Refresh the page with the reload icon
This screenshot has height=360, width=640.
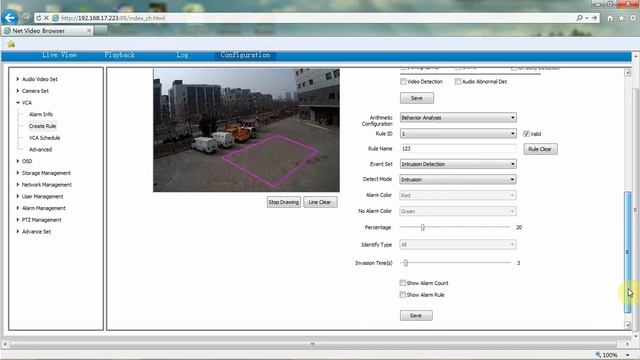(x=39, y=18)
